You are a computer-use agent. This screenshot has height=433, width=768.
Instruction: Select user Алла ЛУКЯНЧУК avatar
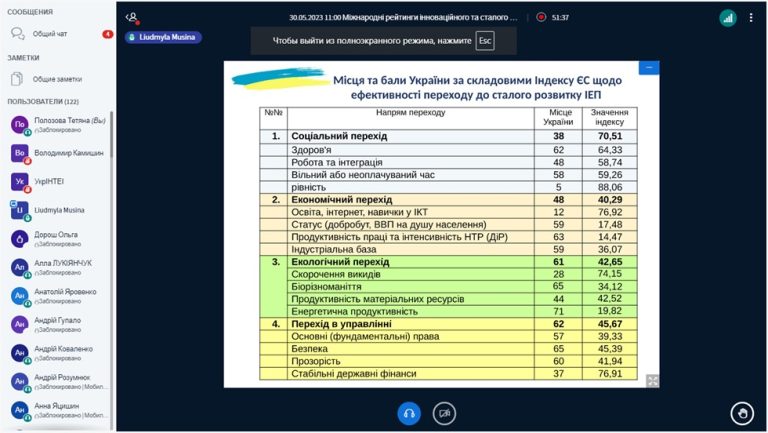point(20,267)
